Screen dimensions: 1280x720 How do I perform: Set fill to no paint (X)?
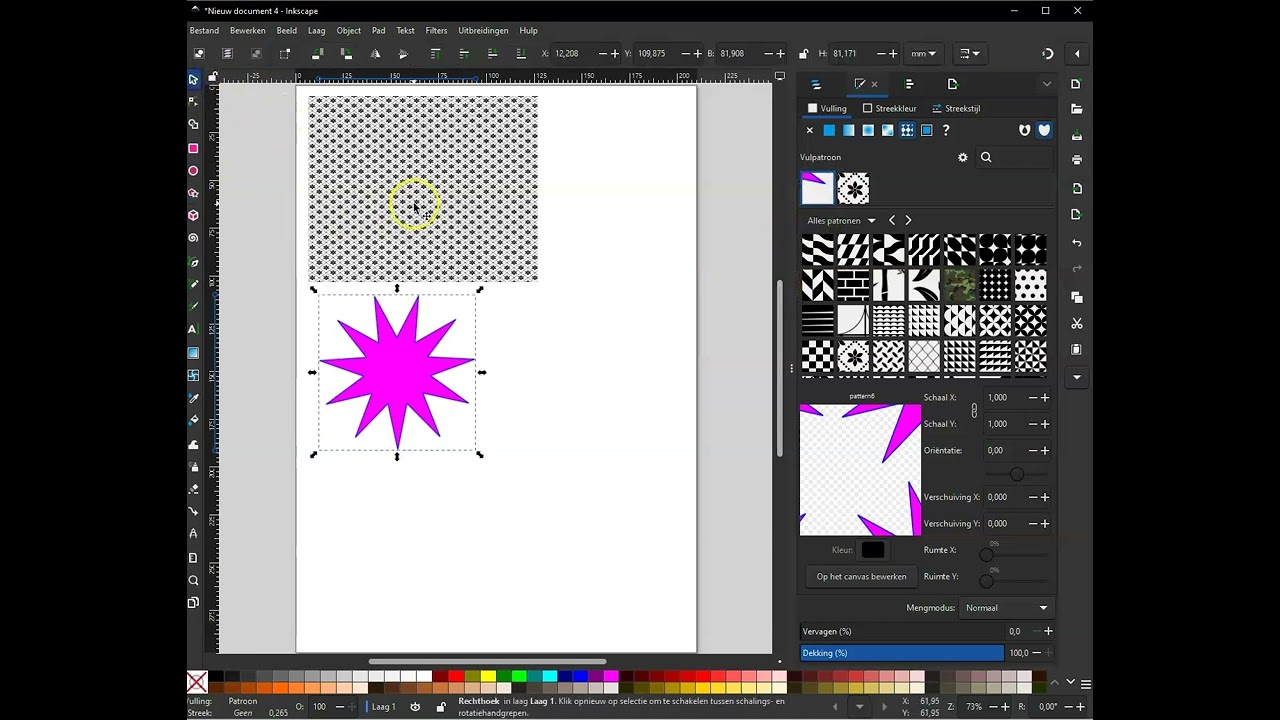click(810, 130)
